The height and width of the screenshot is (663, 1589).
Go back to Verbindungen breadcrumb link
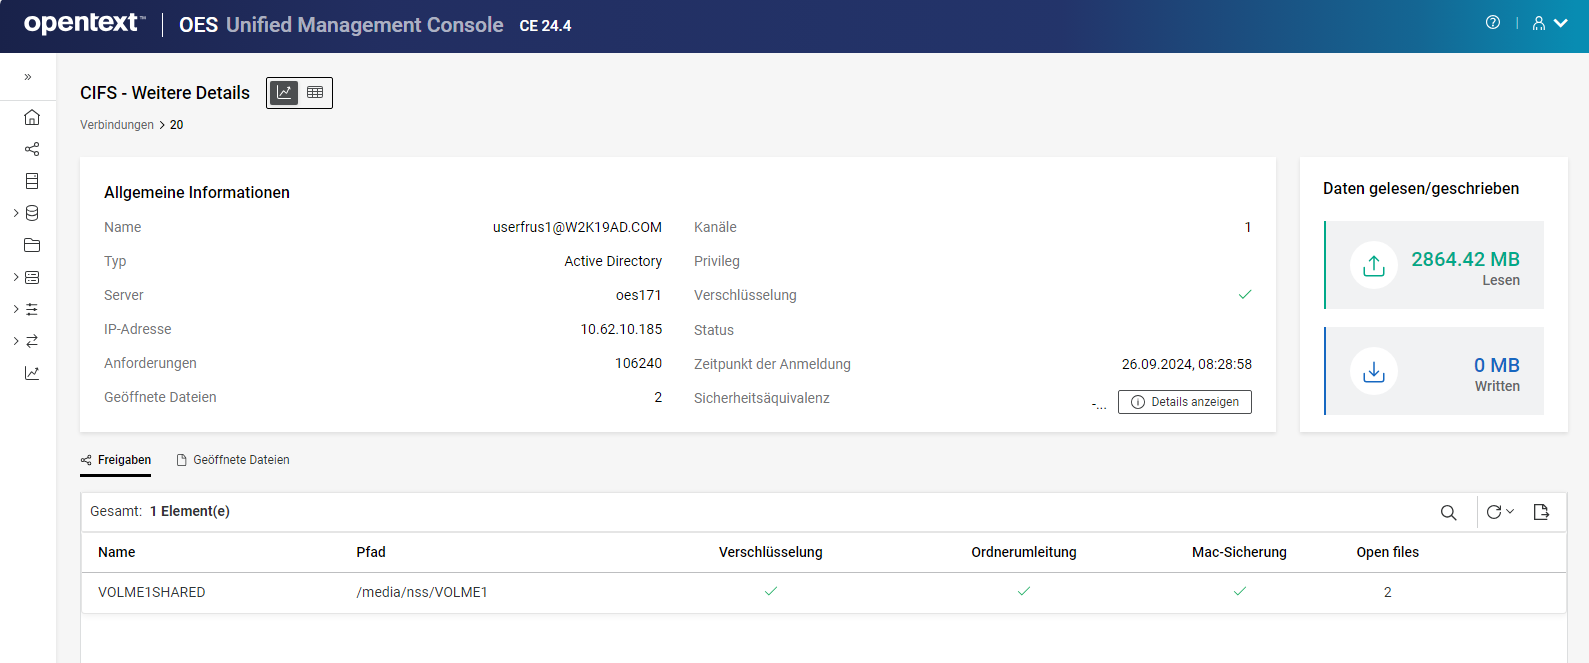tap(117, 125)
